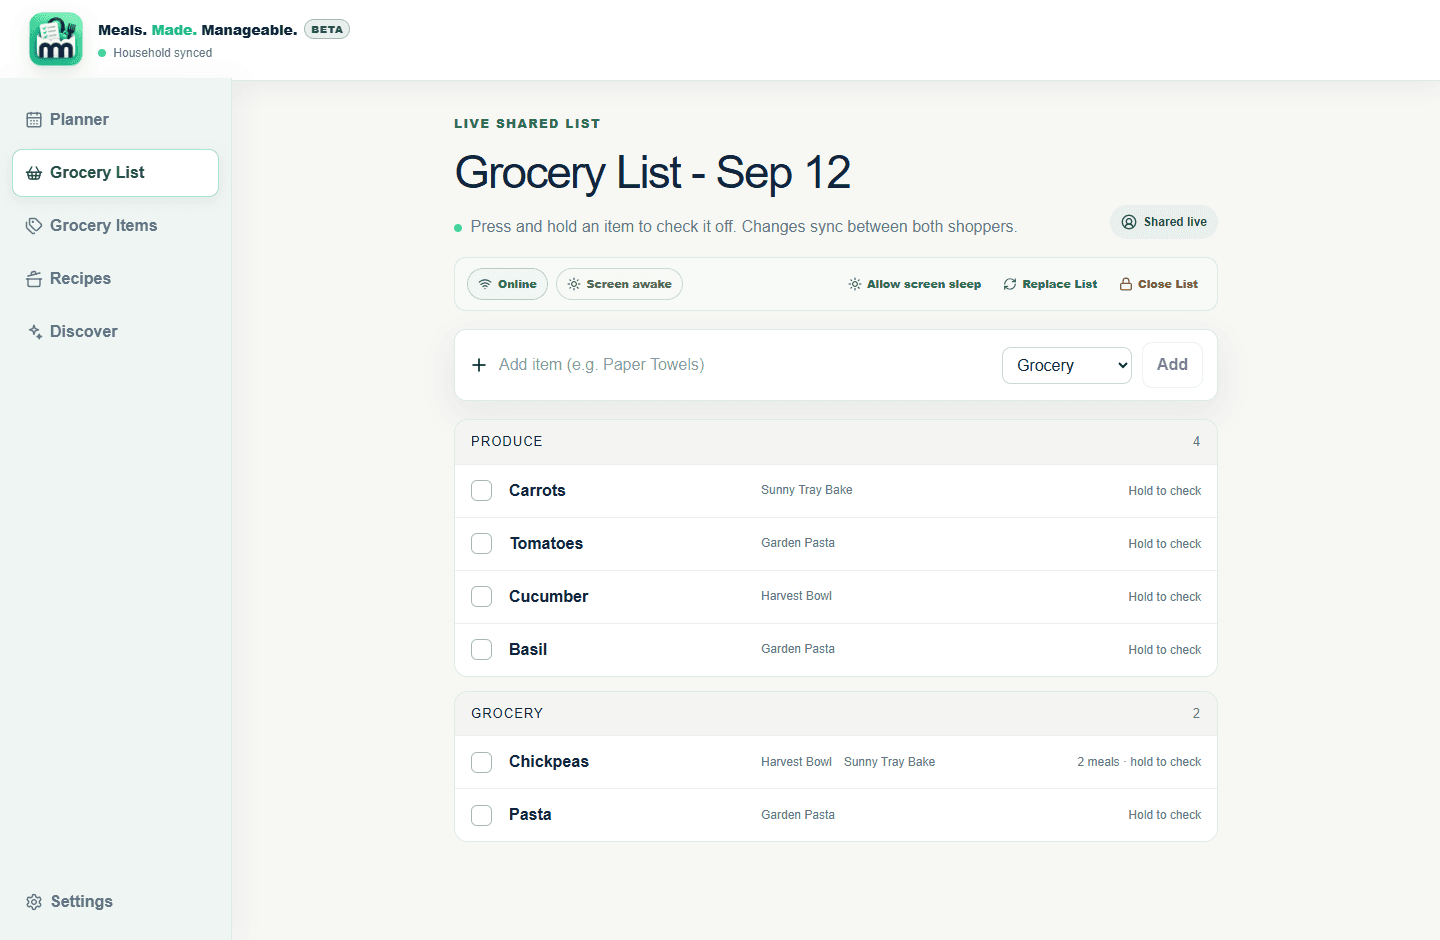Click Sunny Tray Bake tag on Carrots row

(806, 490)
